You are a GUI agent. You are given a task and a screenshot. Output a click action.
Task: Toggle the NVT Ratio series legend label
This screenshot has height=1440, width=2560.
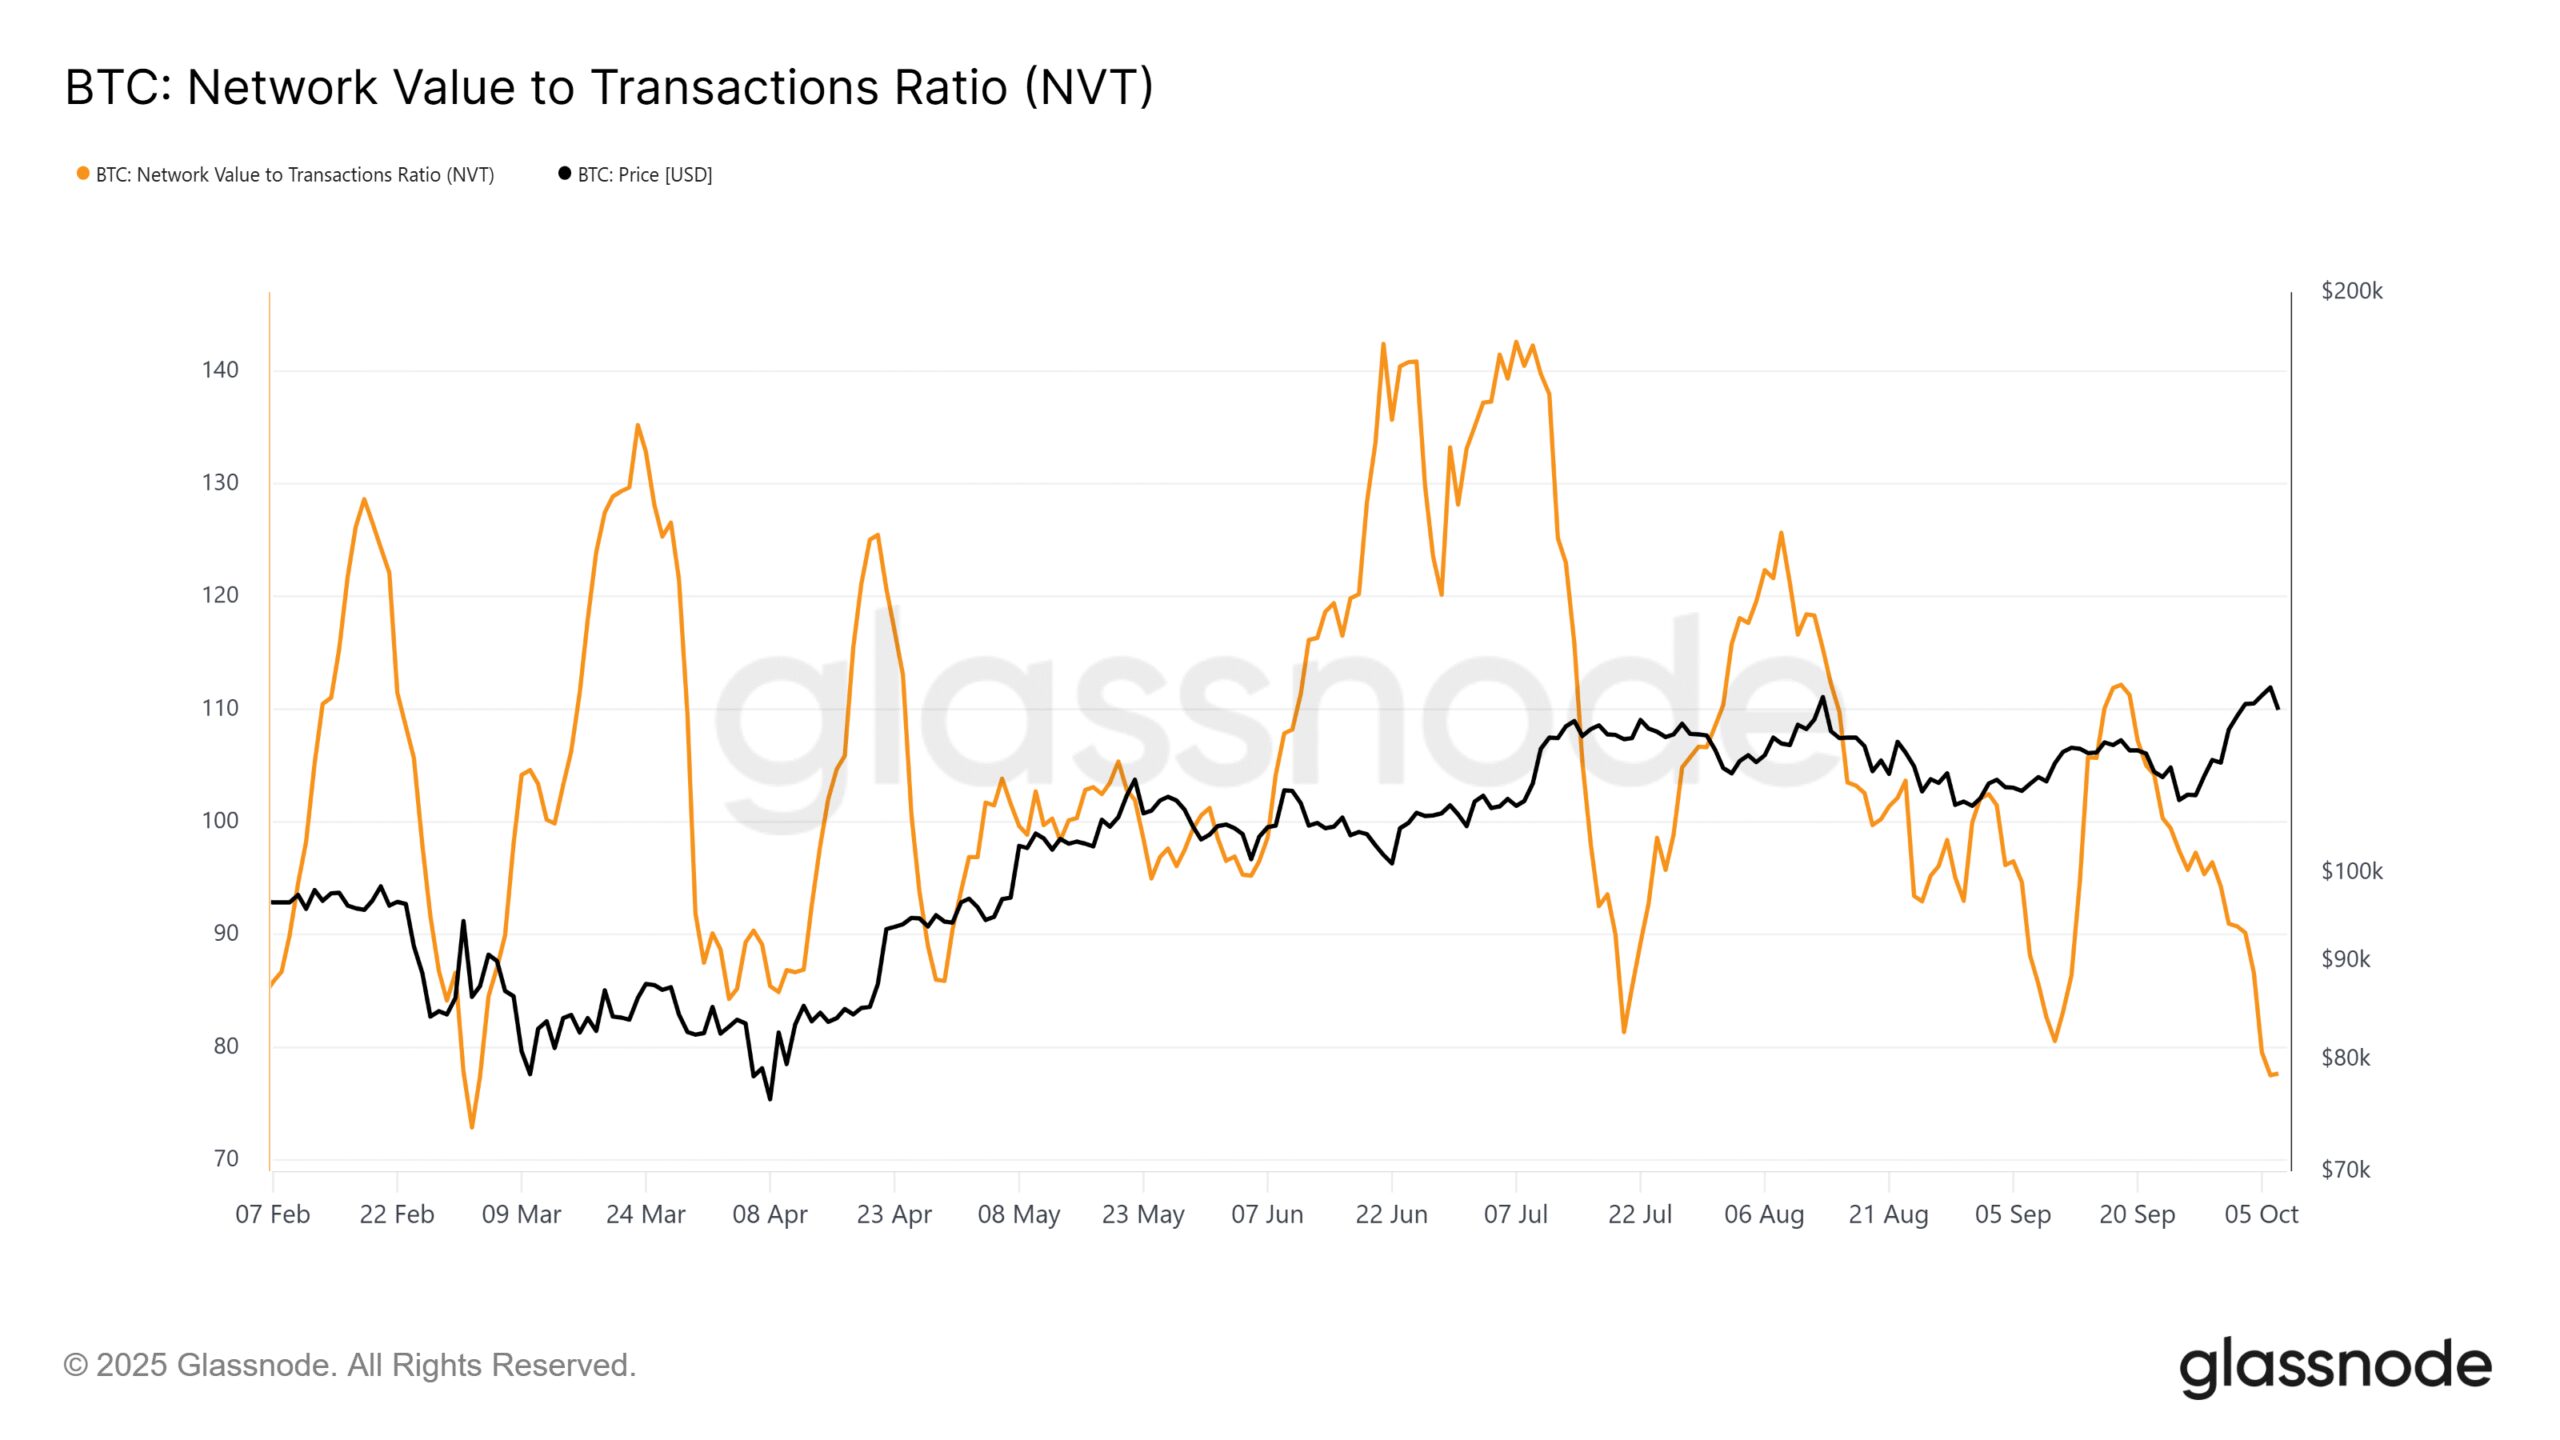coord(295,175)
